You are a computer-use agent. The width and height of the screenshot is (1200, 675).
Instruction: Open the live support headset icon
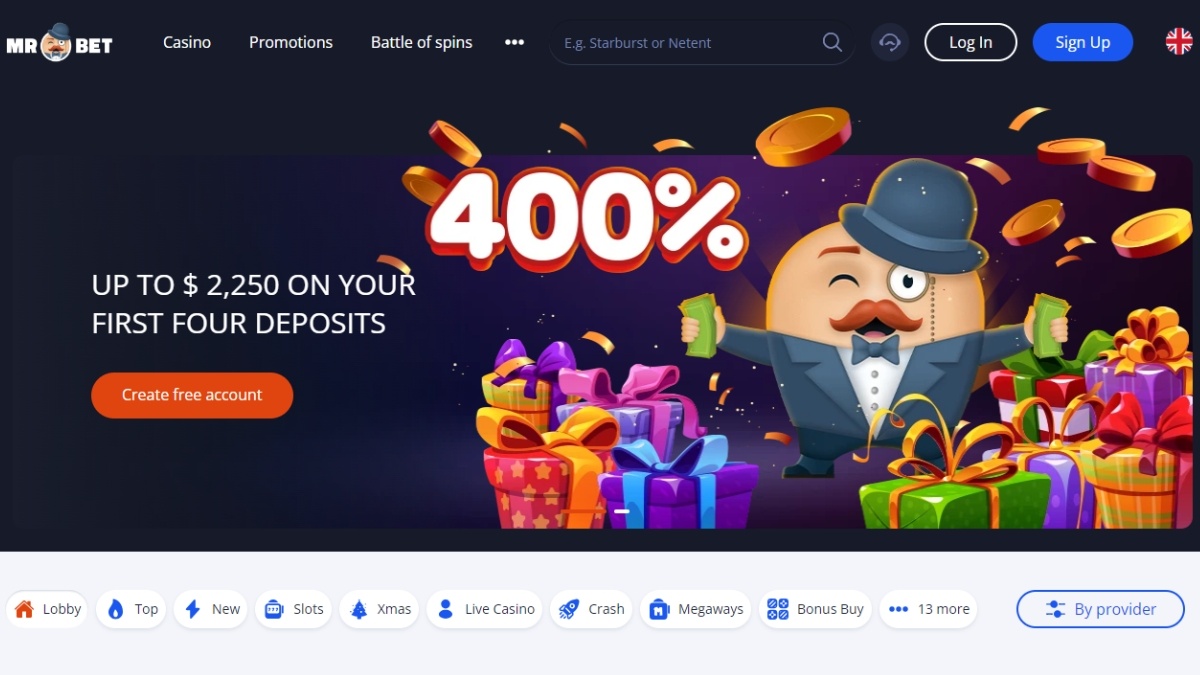[x=890, y=42]
